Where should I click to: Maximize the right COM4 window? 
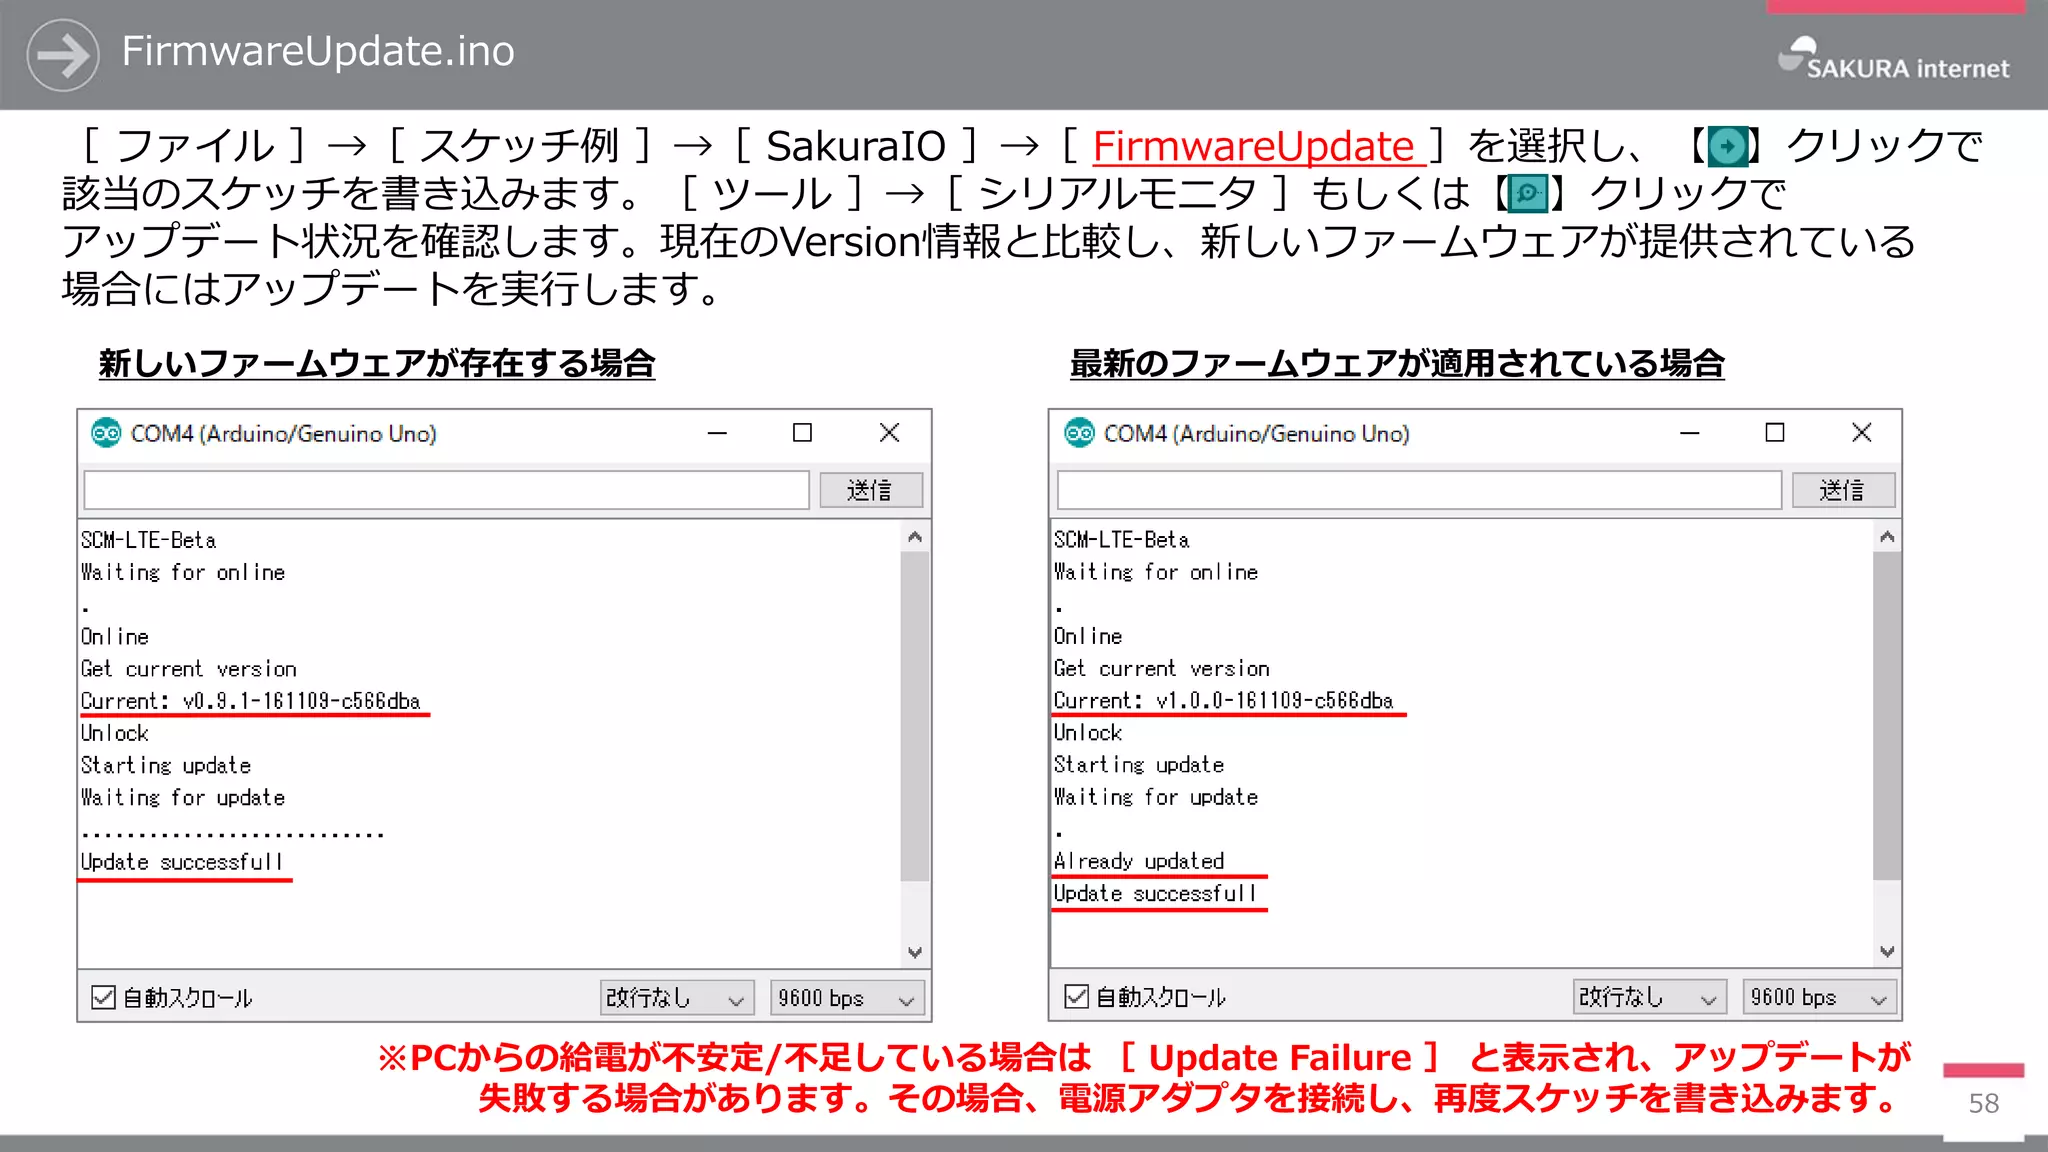point(1775,433)
